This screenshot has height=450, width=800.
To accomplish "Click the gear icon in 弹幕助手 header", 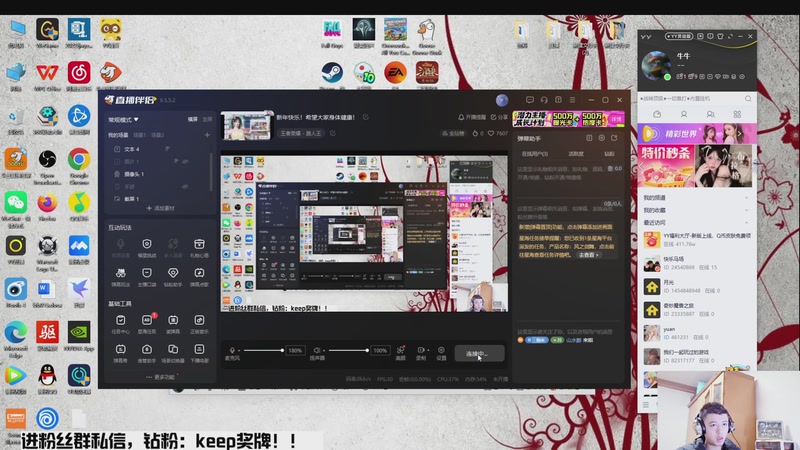I will [x=602, y=138].
